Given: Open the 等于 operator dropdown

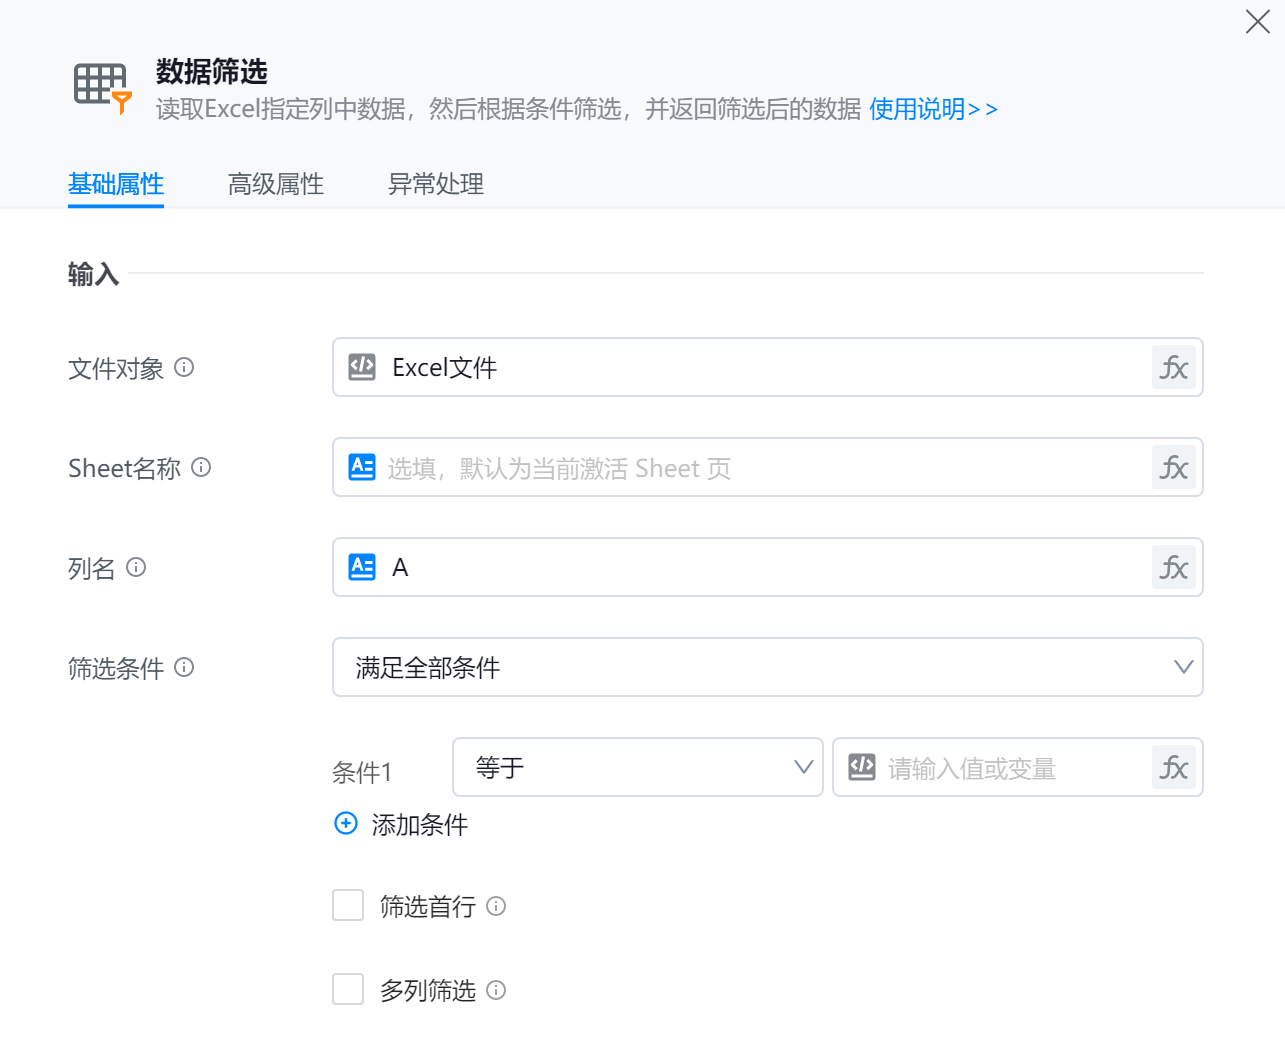Looking at the screenshot, I should click(637, 768).
